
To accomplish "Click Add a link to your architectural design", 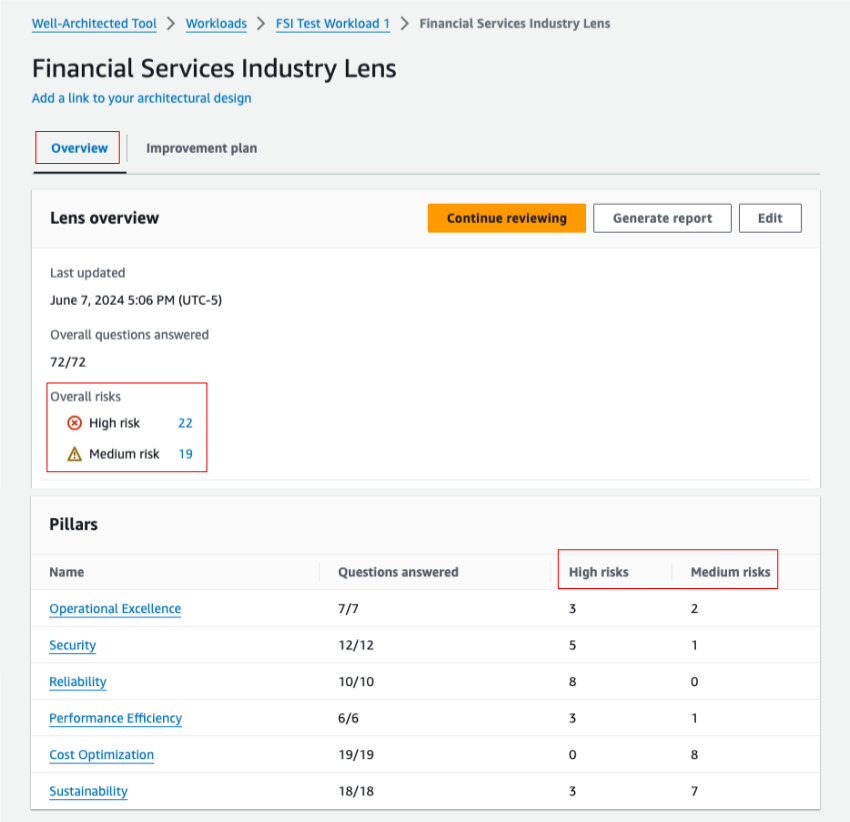I will (141, 98).
